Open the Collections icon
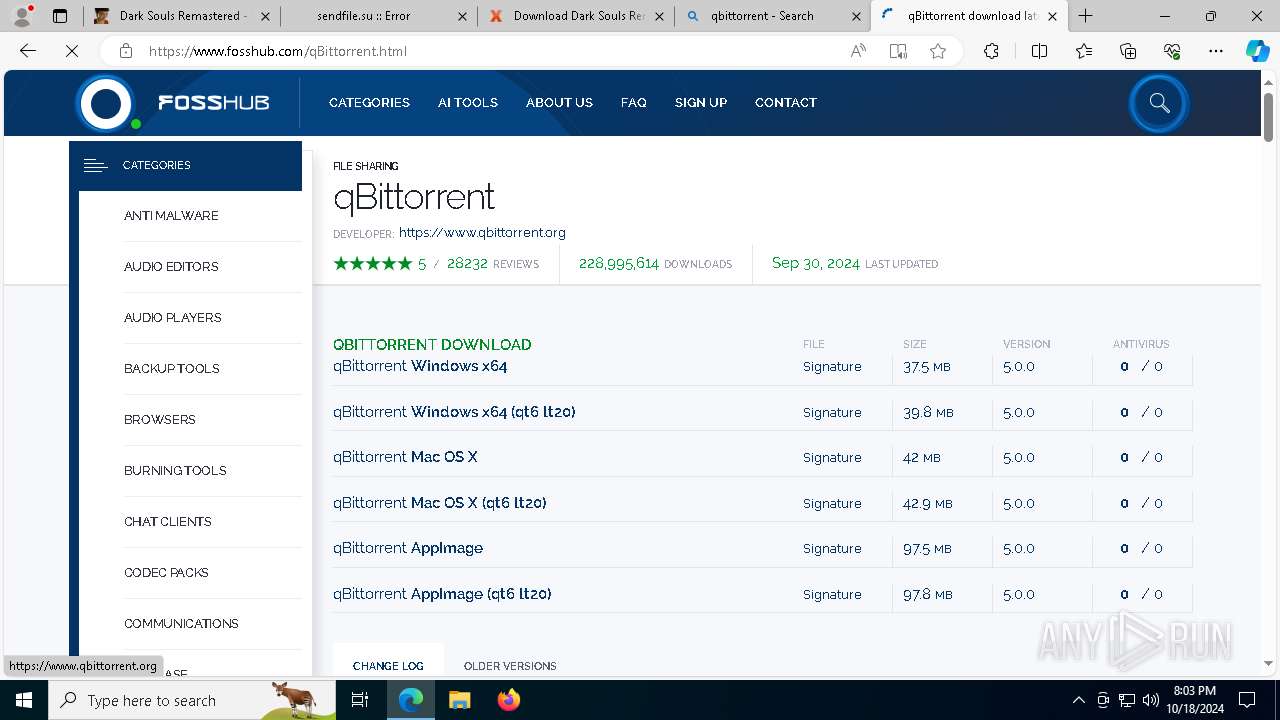Image resolution: width=1280 pixels, height=720 pixels. pos(1128,51)
